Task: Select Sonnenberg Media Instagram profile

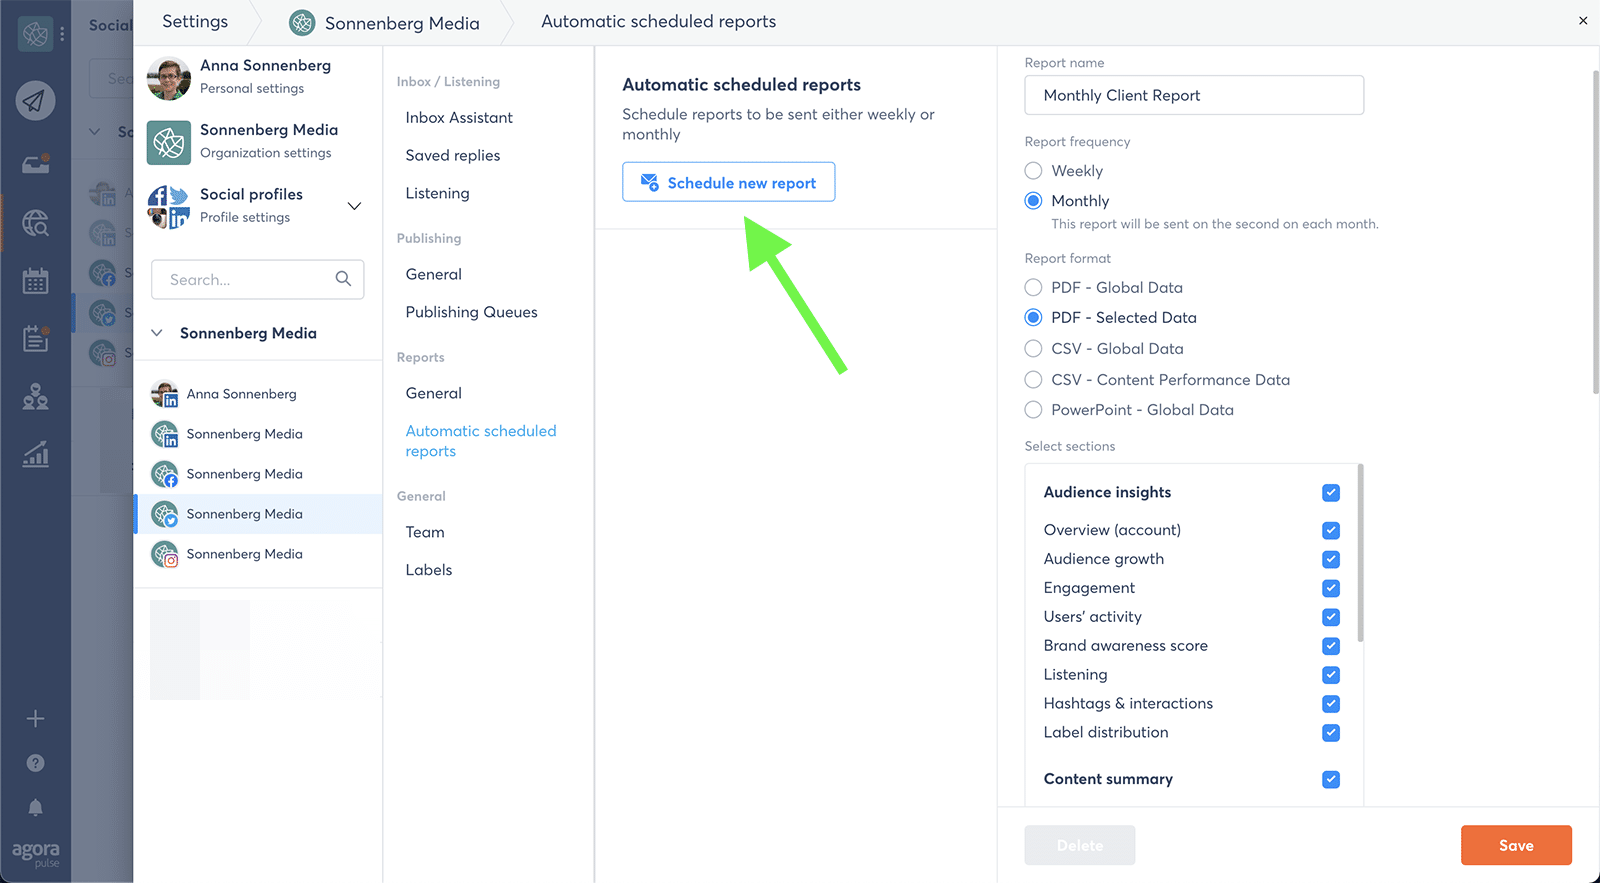Action: point(258,554)
